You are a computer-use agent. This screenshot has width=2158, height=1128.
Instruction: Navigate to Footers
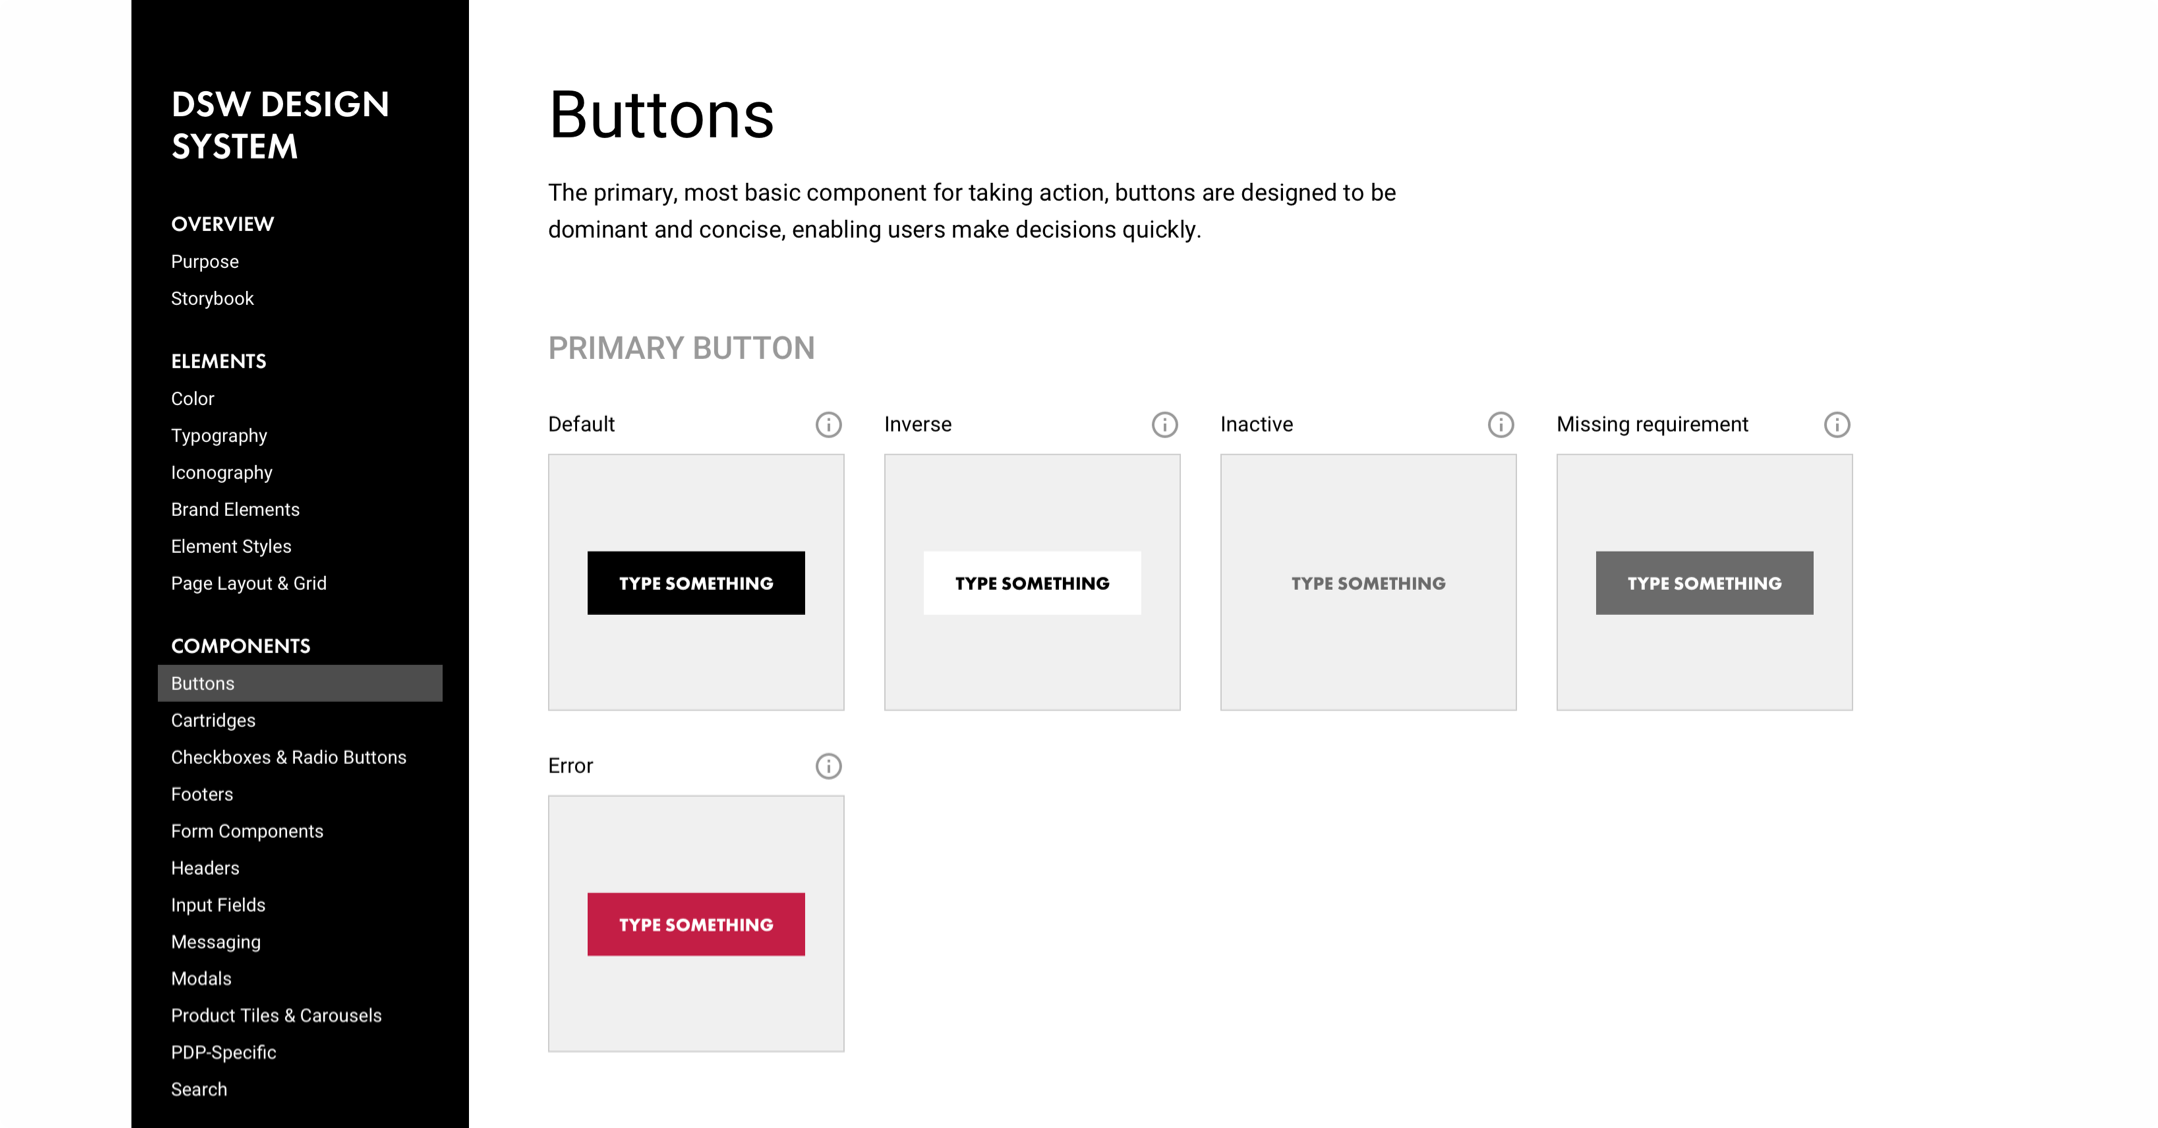tap(202, 795)
